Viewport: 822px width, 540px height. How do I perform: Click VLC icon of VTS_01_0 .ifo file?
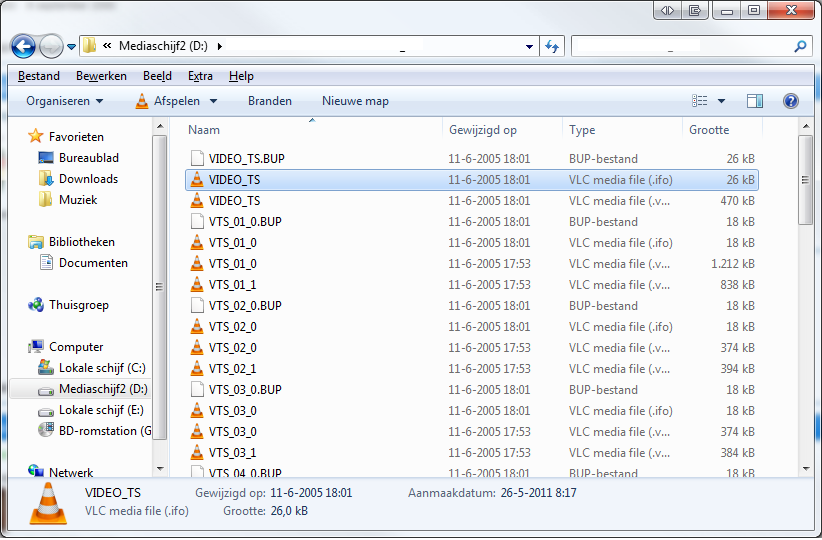(197, 242)
